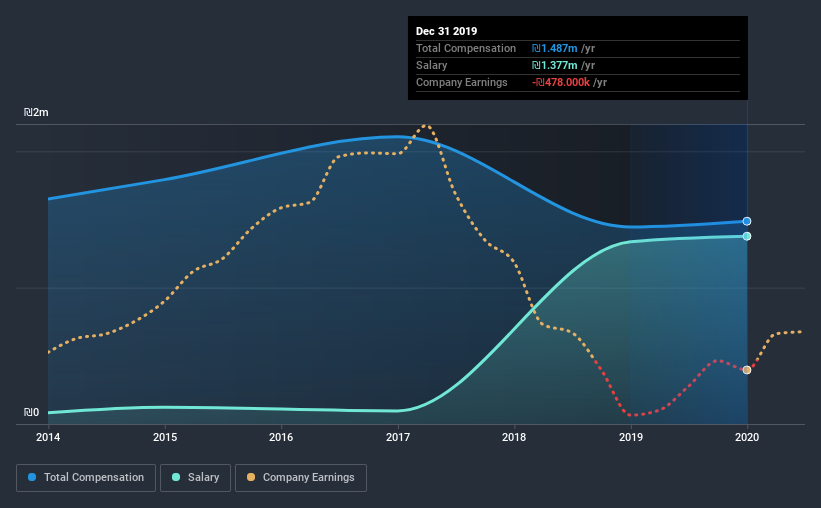Click the Company Earnings tooltip row label
Screen dimensions: 821x508
462,82
